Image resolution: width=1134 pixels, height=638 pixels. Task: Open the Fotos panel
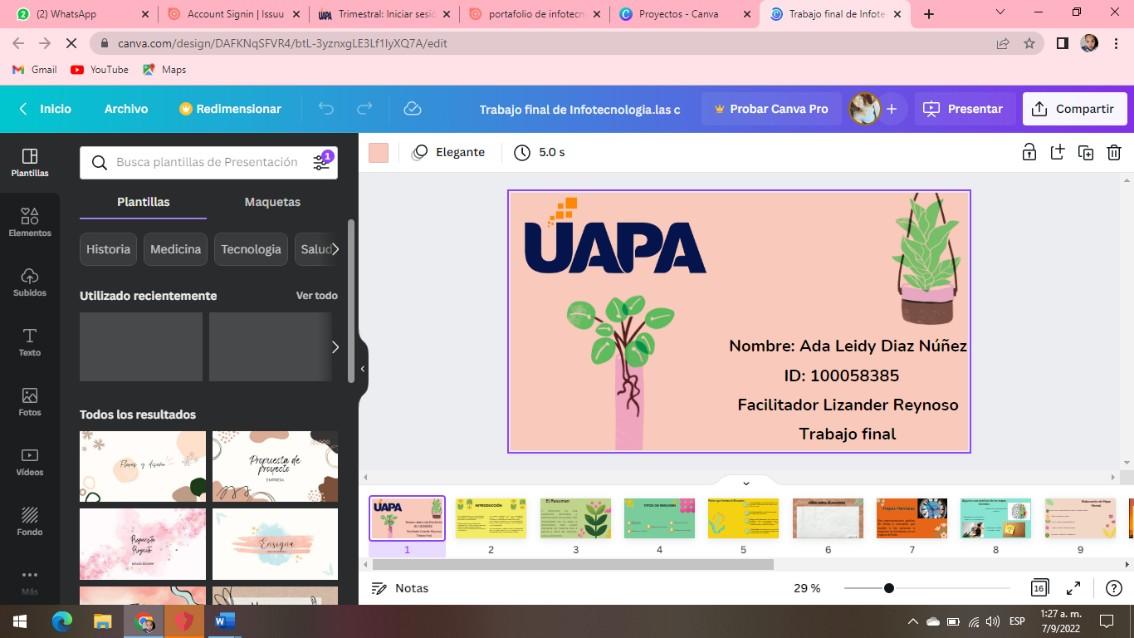click(30, 401)
